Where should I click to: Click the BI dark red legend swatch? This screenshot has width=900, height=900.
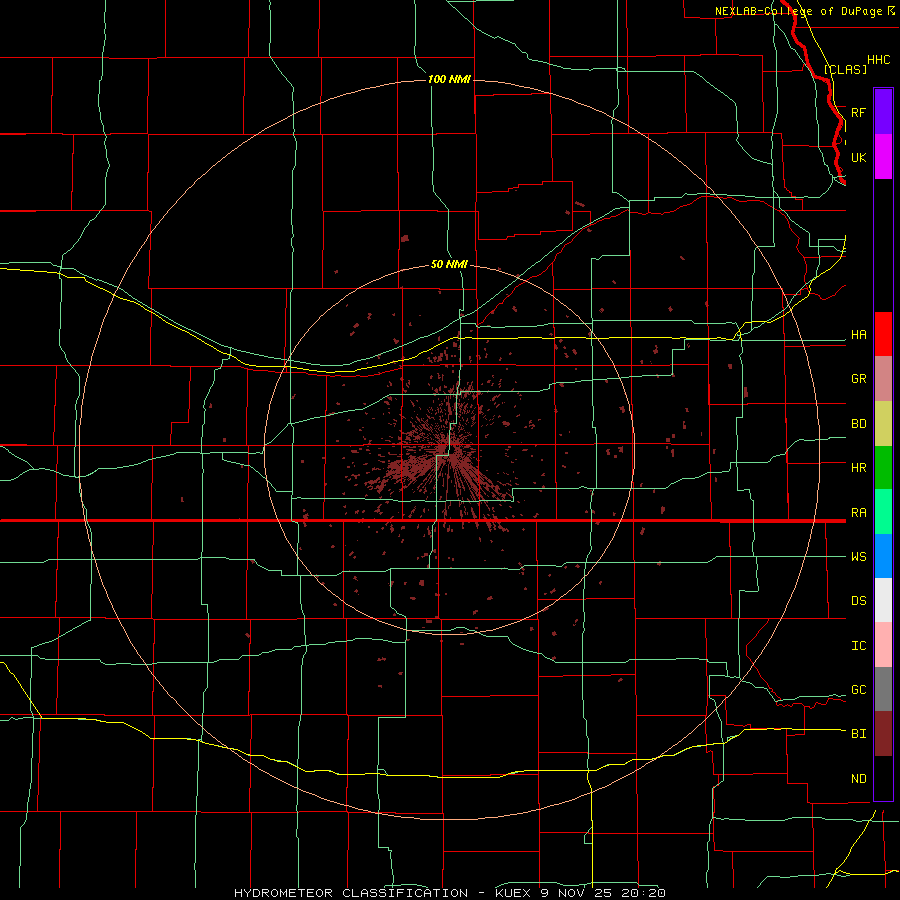coord(883,734)
